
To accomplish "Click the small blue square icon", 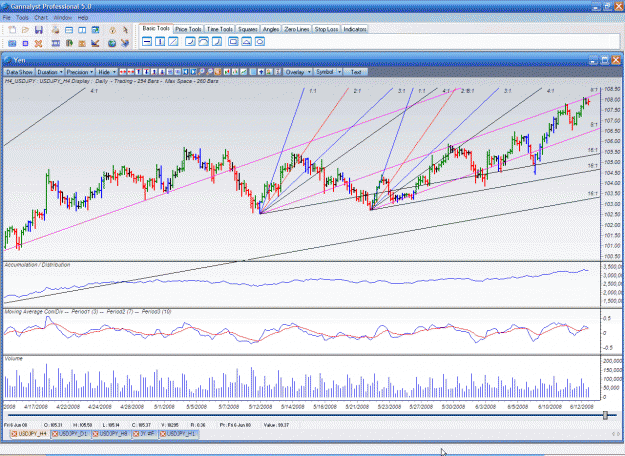I will (26, 43).
